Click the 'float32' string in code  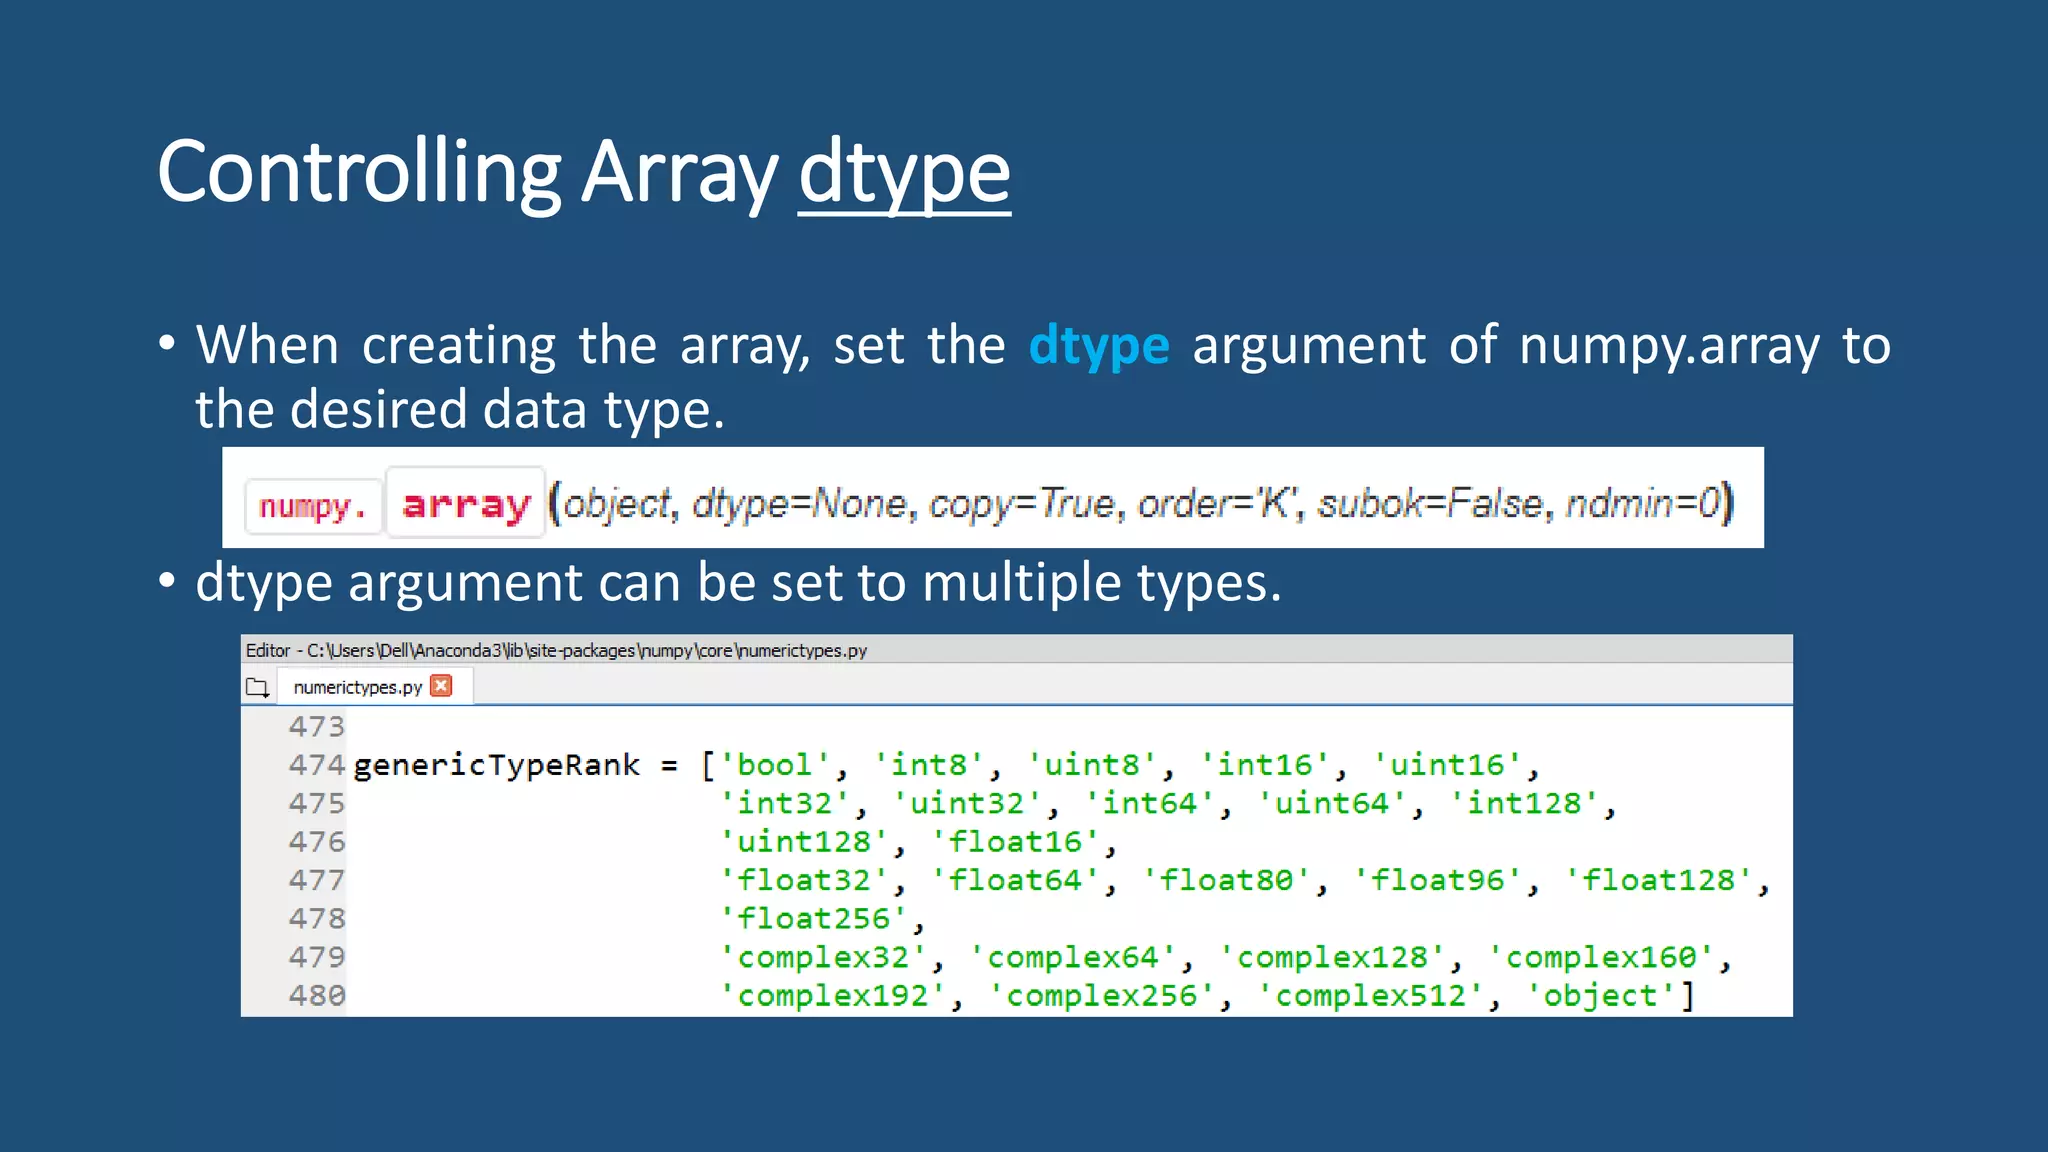tap(804, 880)
